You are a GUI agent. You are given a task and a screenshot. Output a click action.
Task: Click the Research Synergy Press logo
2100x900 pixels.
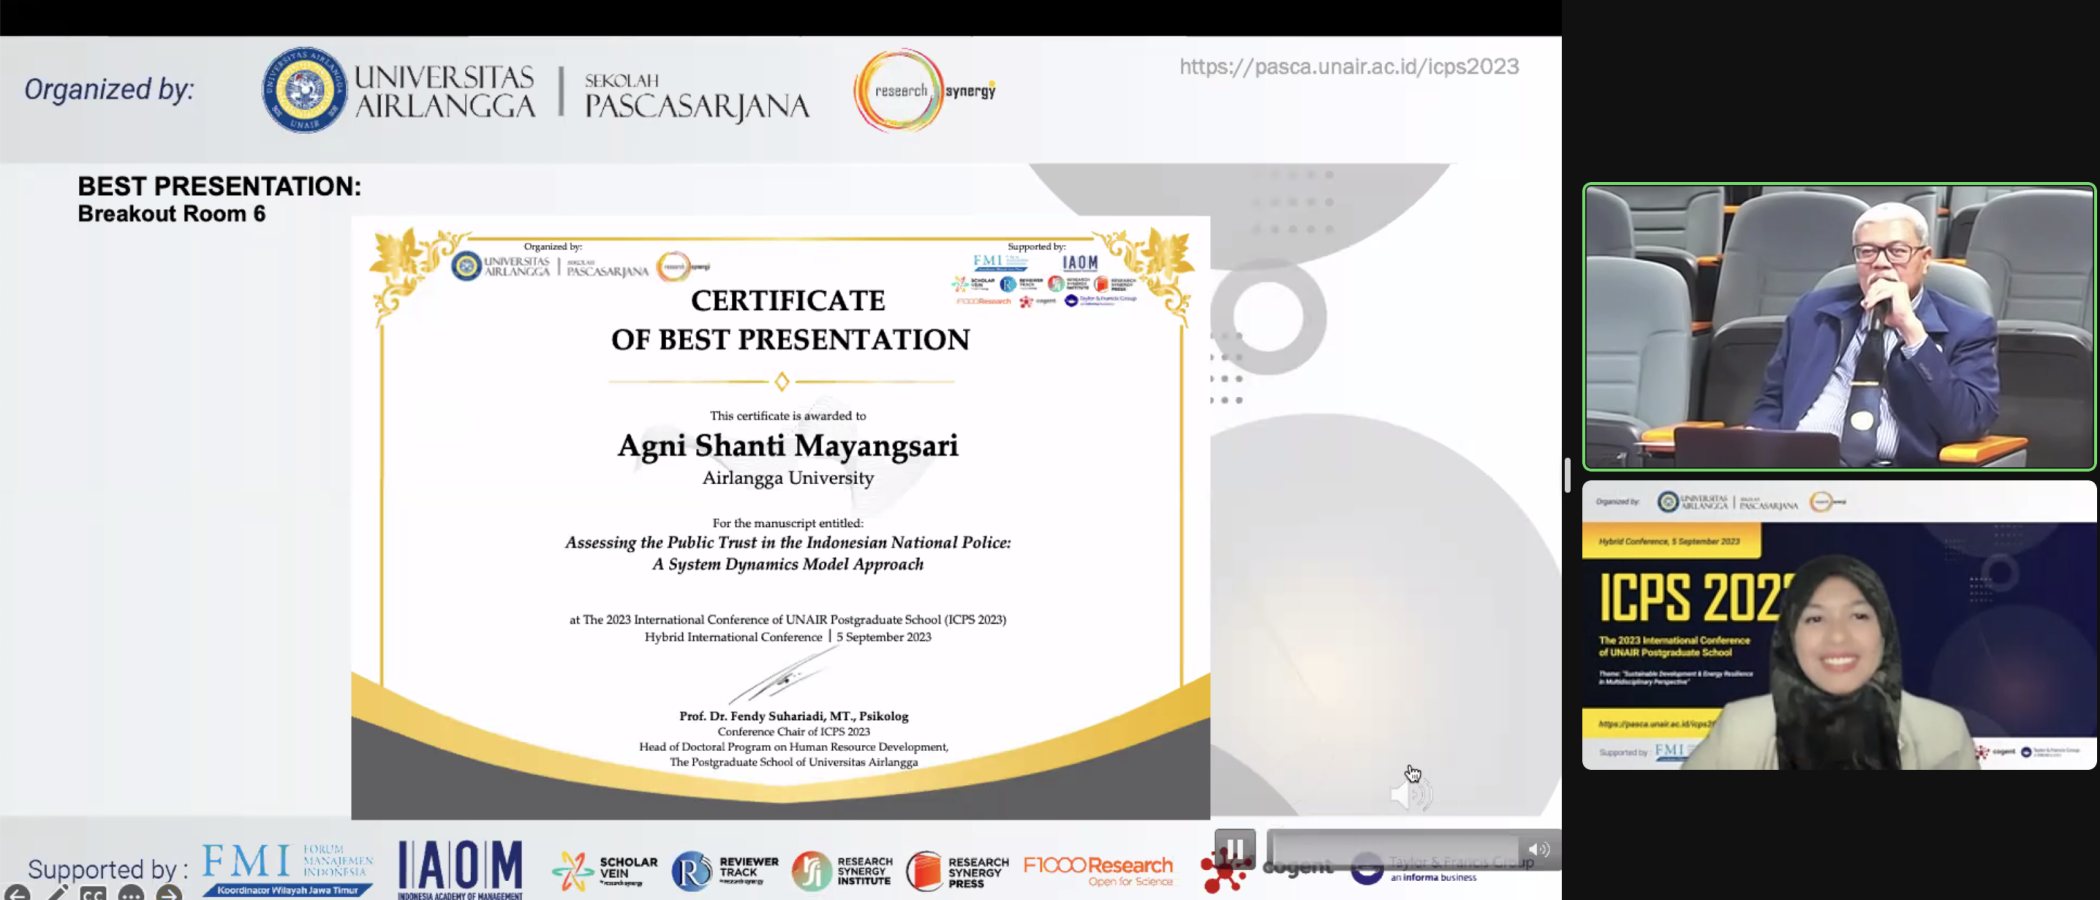coord(957,871)
